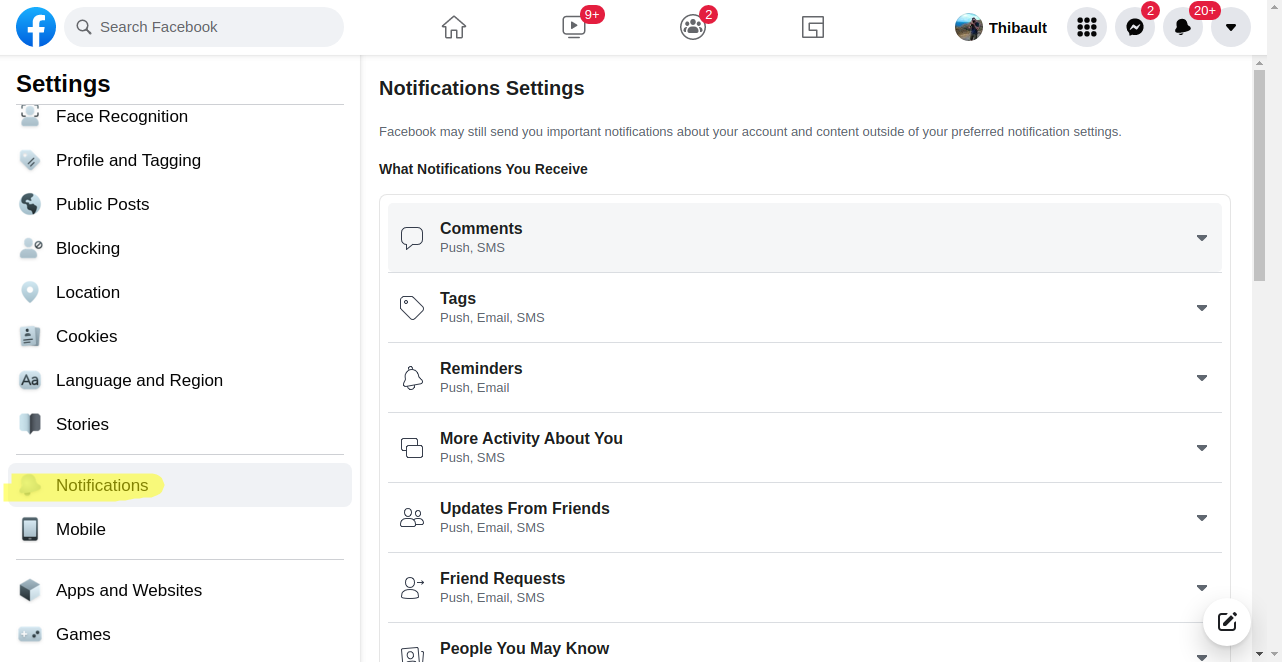Click the Reminders "Push, Email" text
The image size is (1282, 662).
coord(475,388)
